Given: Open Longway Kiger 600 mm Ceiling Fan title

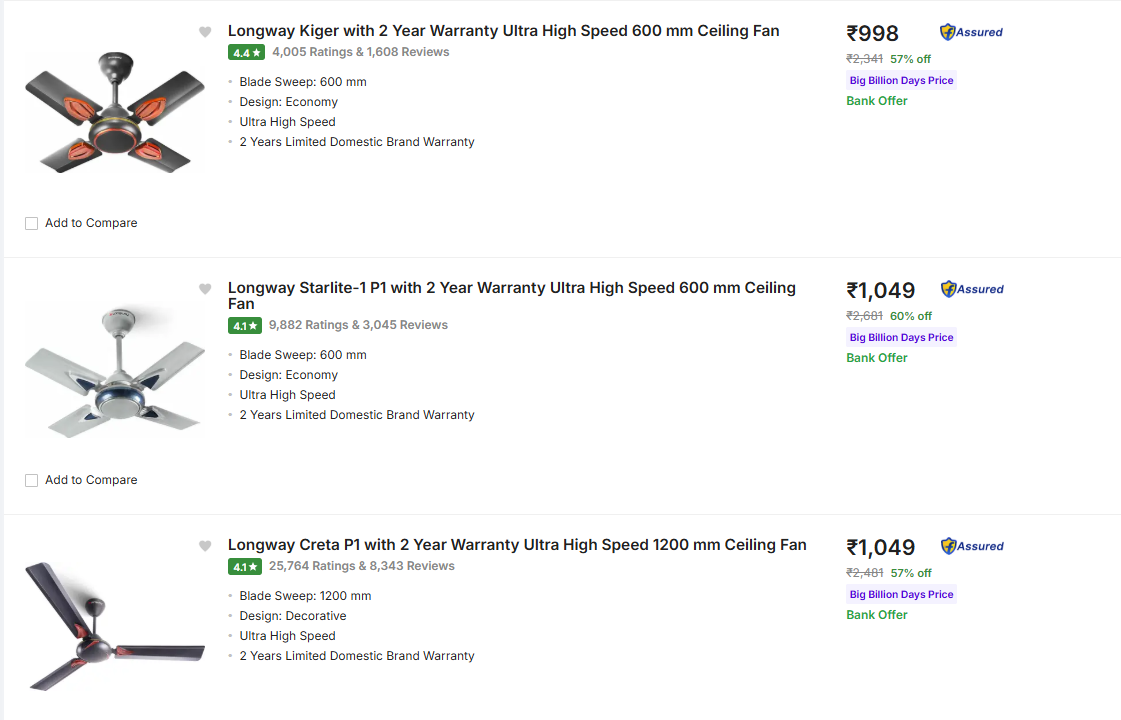Looking at the screenshot, I should click(503, 31).
